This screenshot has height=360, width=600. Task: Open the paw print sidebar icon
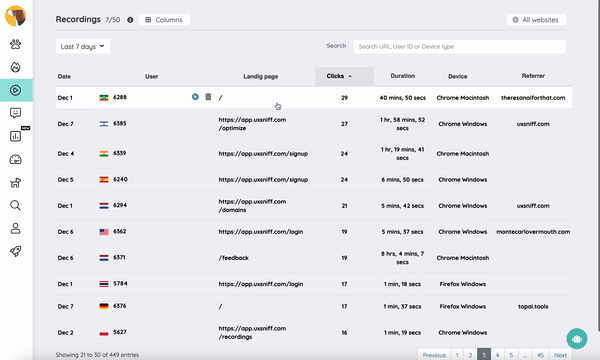(x=15, y=44)
